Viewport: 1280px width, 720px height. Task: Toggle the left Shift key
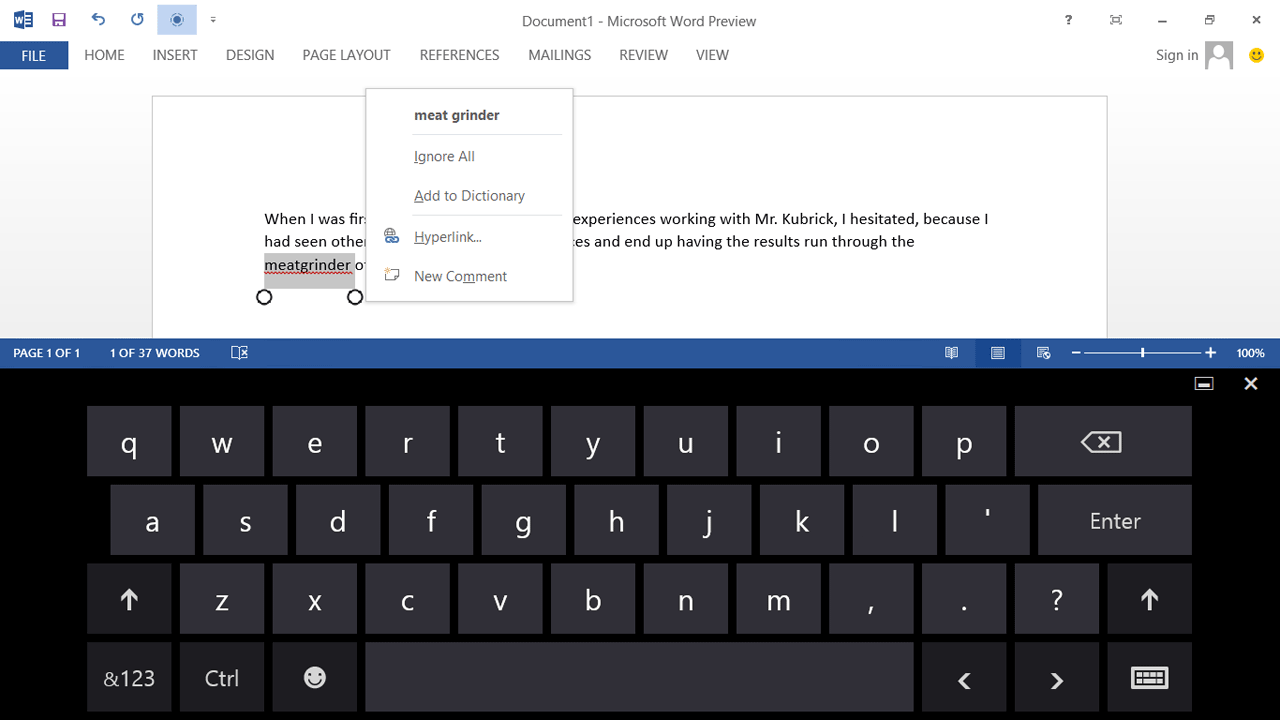(x=129, y=599)
